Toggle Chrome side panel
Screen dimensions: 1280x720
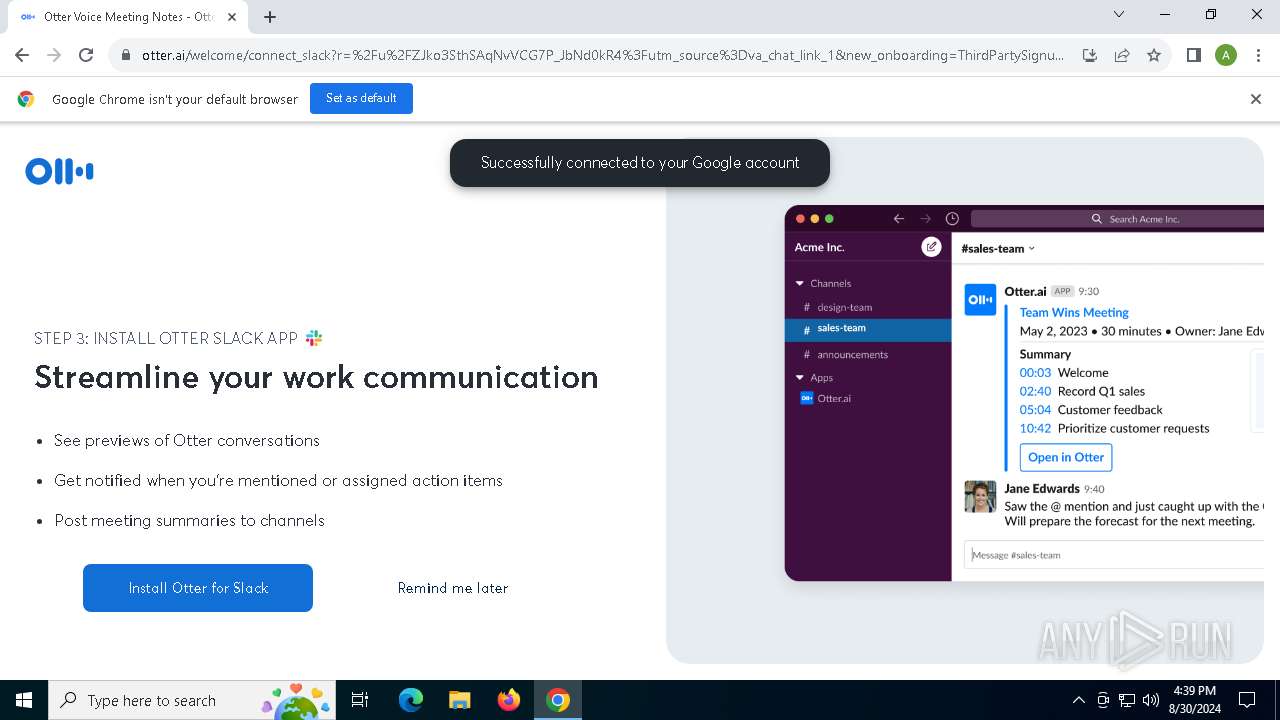1194,55
